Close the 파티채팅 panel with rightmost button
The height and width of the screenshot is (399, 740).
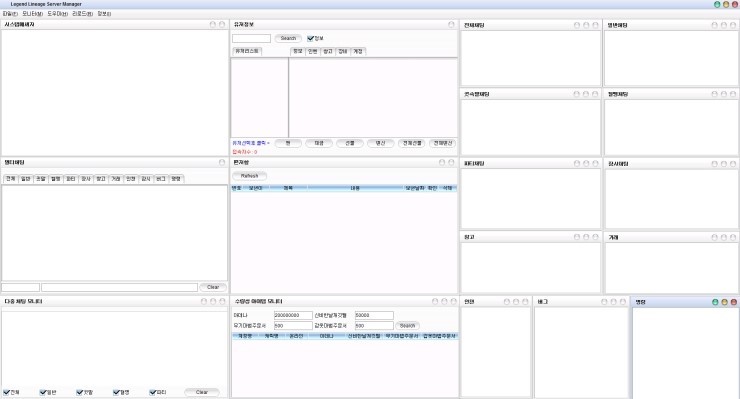(x=595, y=163)
